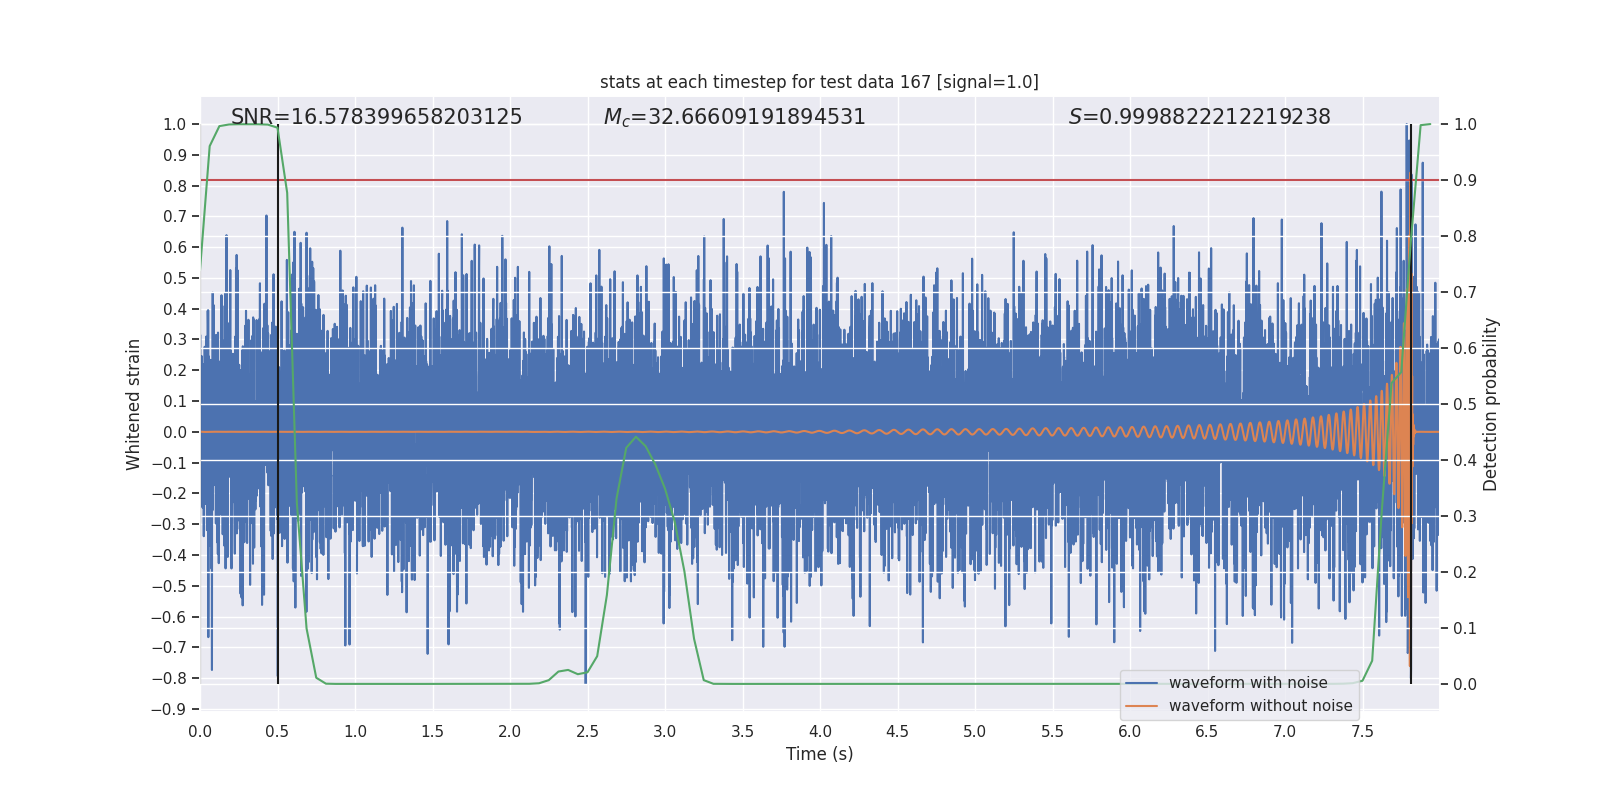Select the S=0.9998 score annotation
This screenshot has width=1600, height=800.
tap(1199, 117)
